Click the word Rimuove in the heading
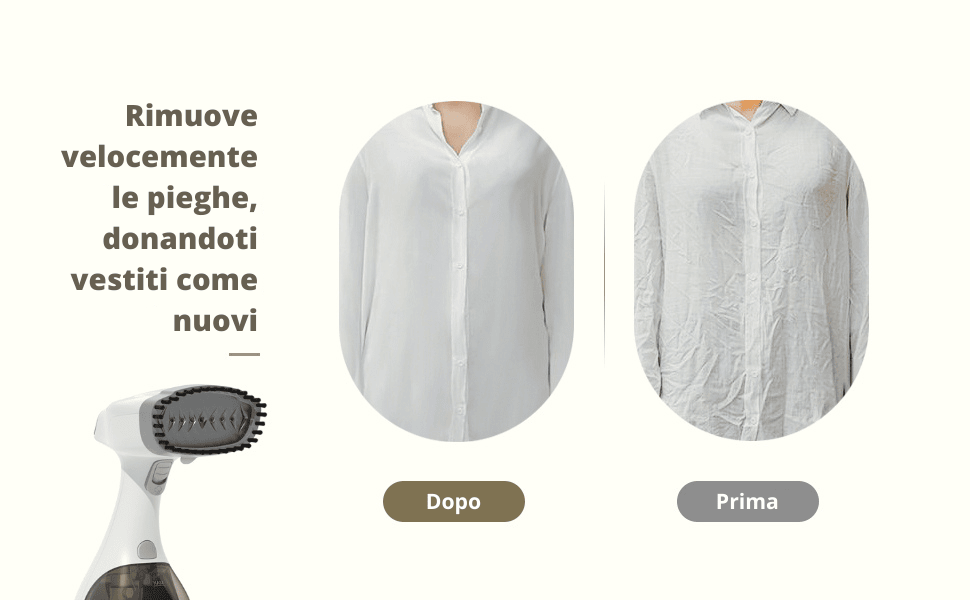This screenshot has width=970, height=600. click(191, 116)
